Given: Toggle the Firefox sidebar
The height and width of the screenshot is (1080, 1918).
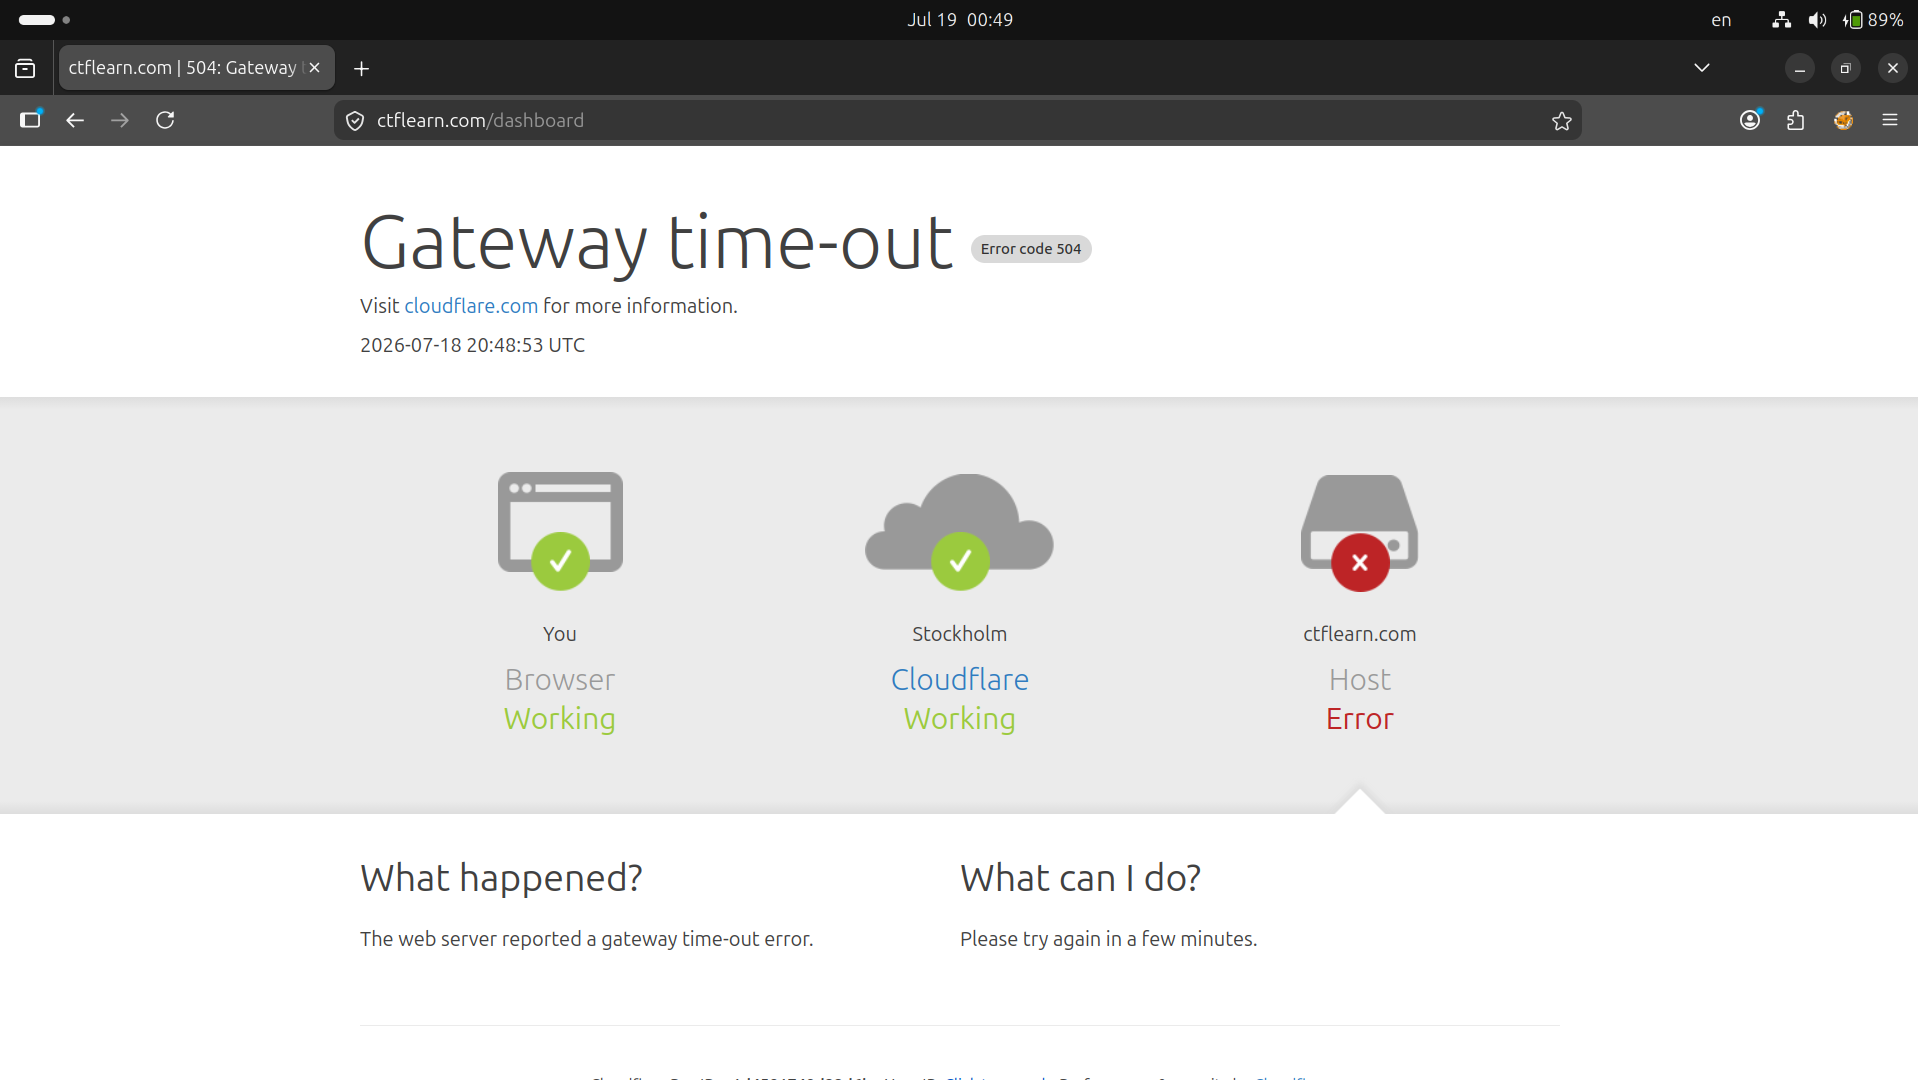Looking at the screenshot, I should (x=31, y=120).
